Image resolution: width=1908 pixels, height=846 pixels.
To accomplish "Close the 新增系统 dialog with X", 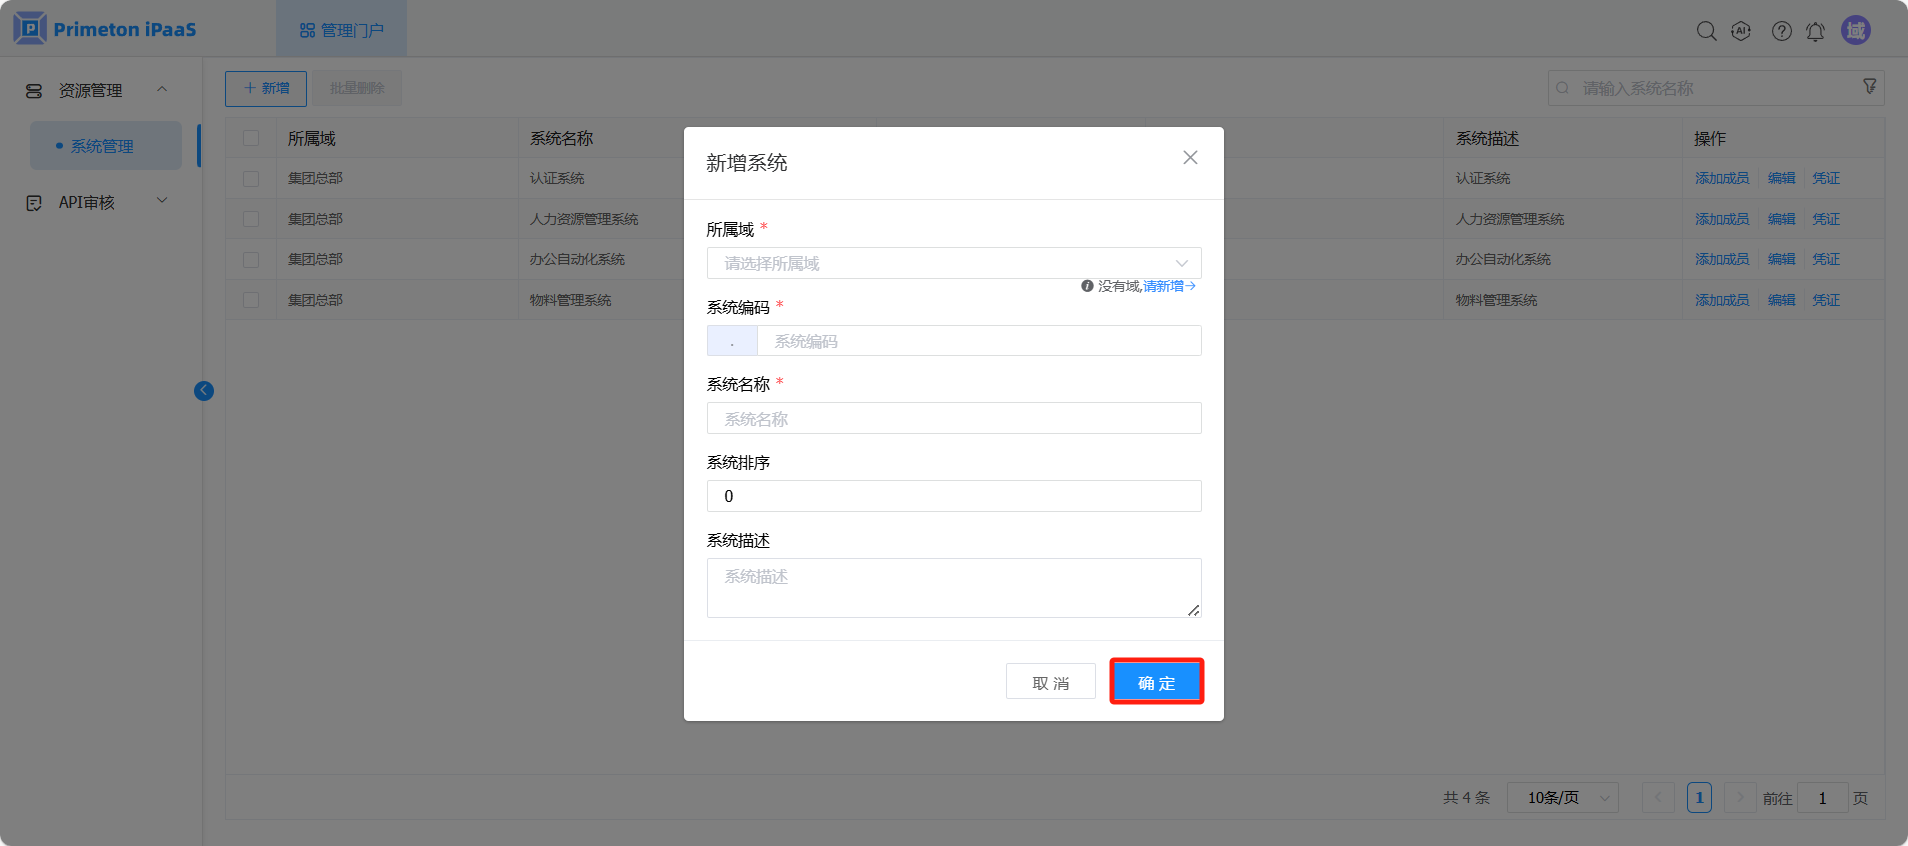I will (1190, 158).
